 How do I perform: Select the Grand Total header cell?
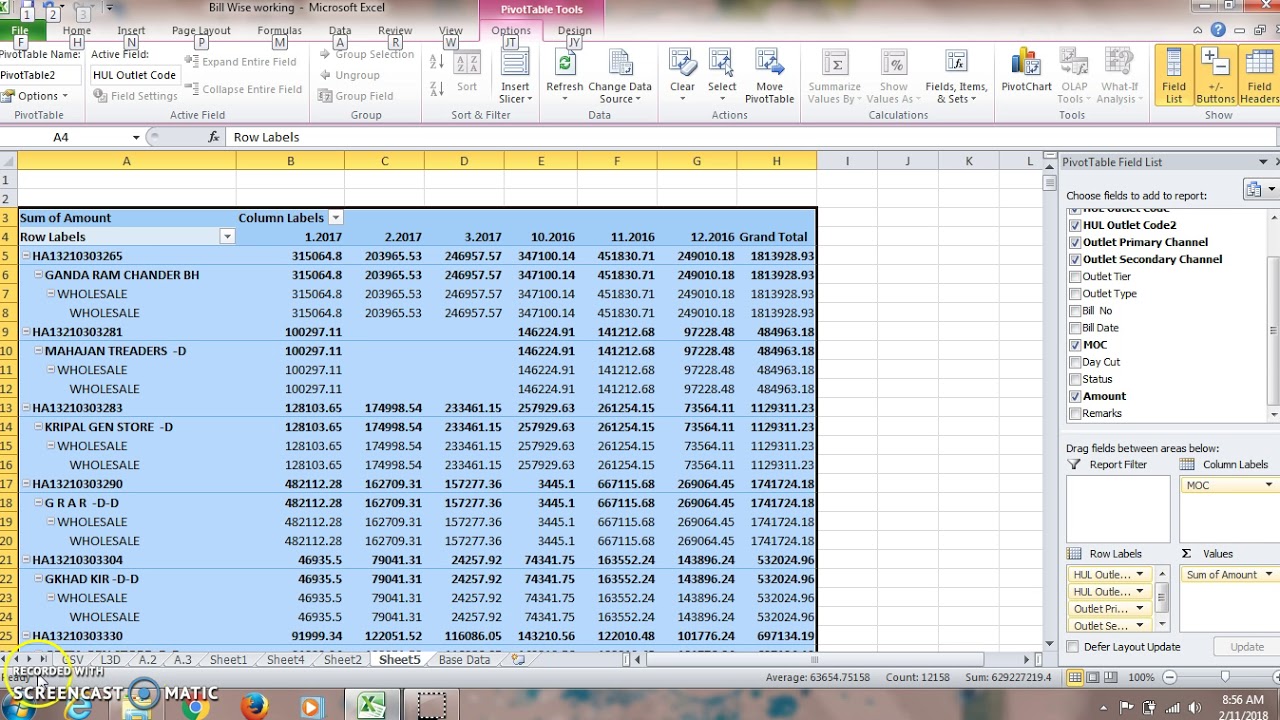click(x=776, y=237)
